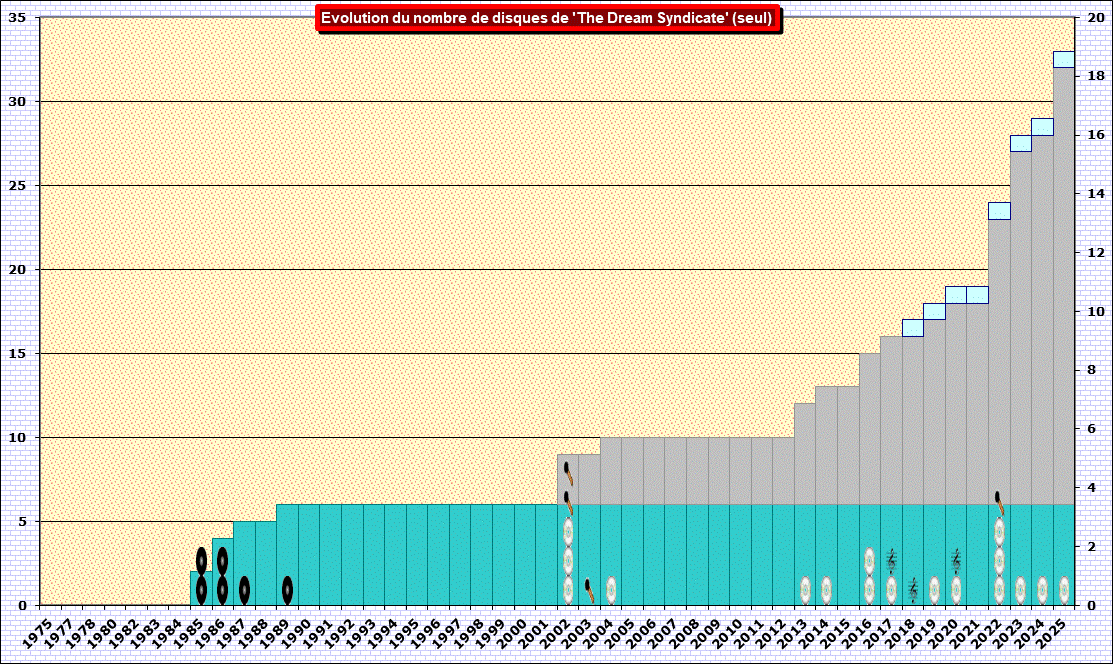Select the vinyl record icon in the 1989 column

click(287, 590)
